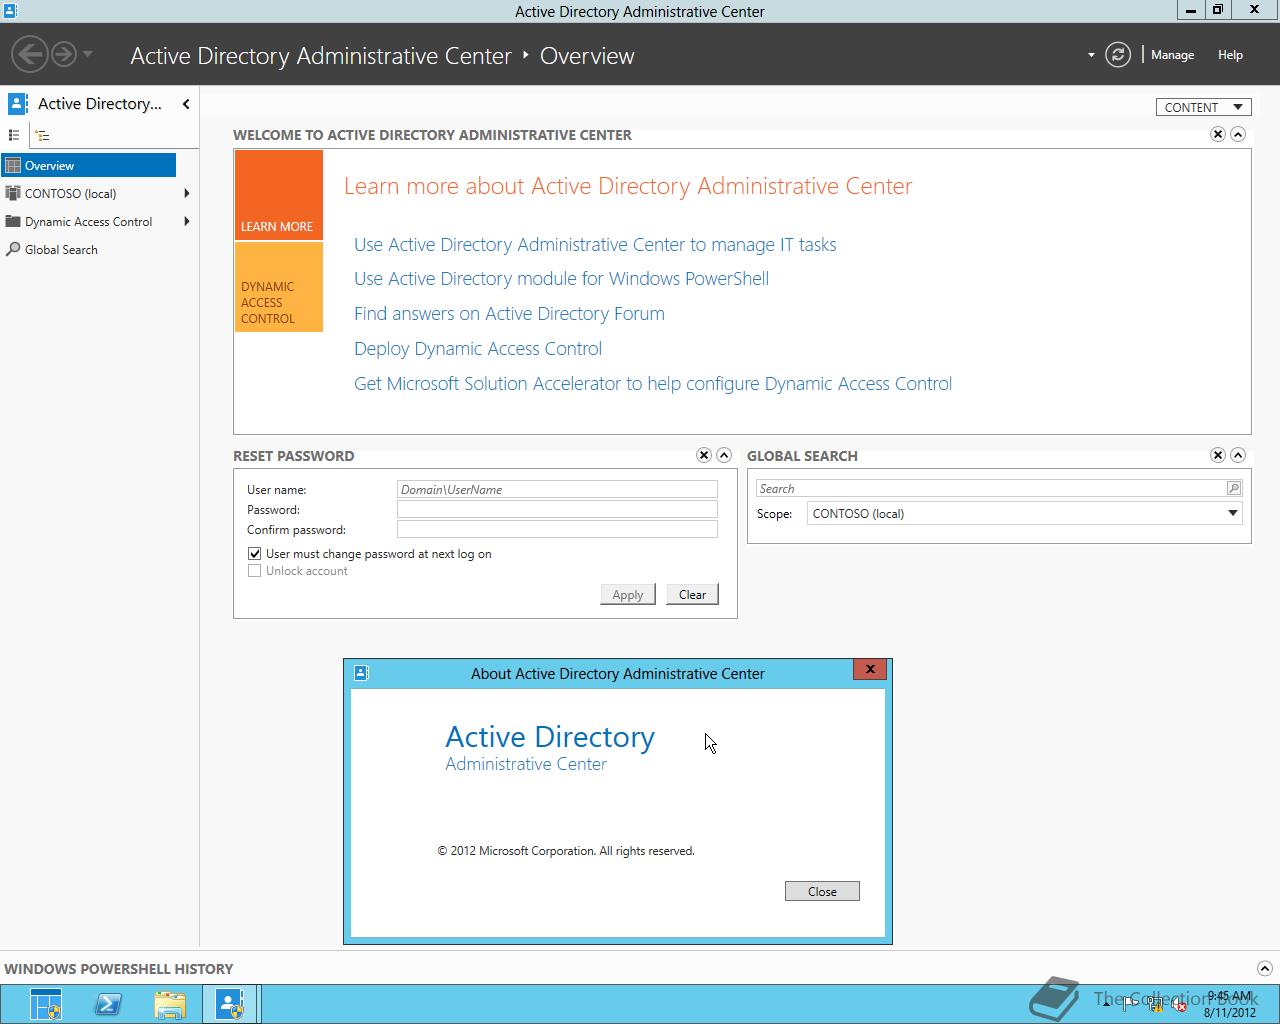Open Server Manager from taskbar
This screenshot has width=1280, height=1024.
click(x=45, y=1005)
